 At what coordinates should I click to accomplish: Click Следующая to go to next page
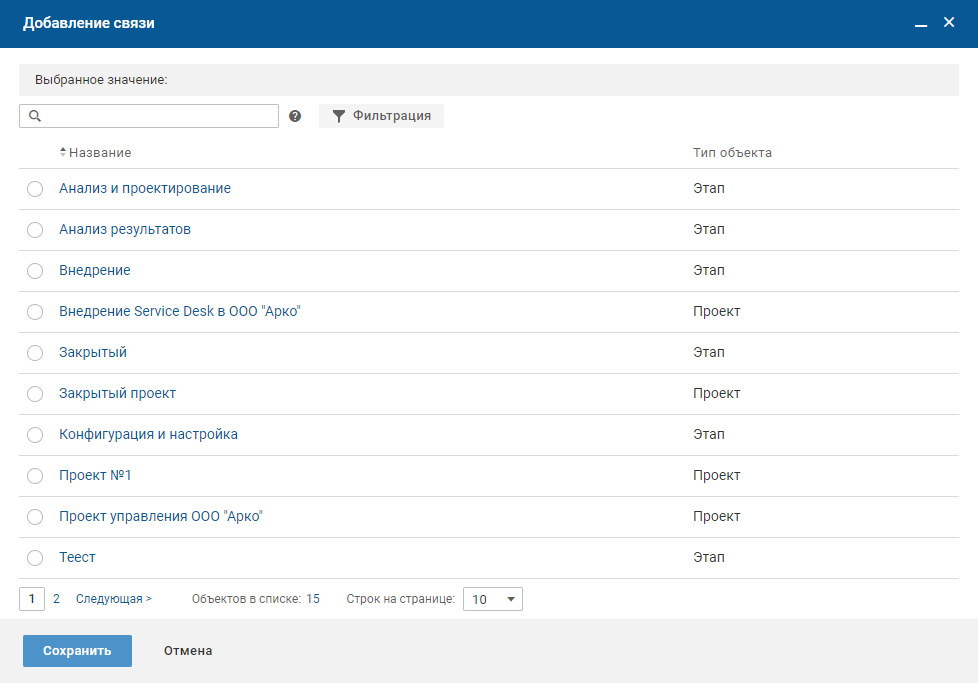(x=113, y=599)
